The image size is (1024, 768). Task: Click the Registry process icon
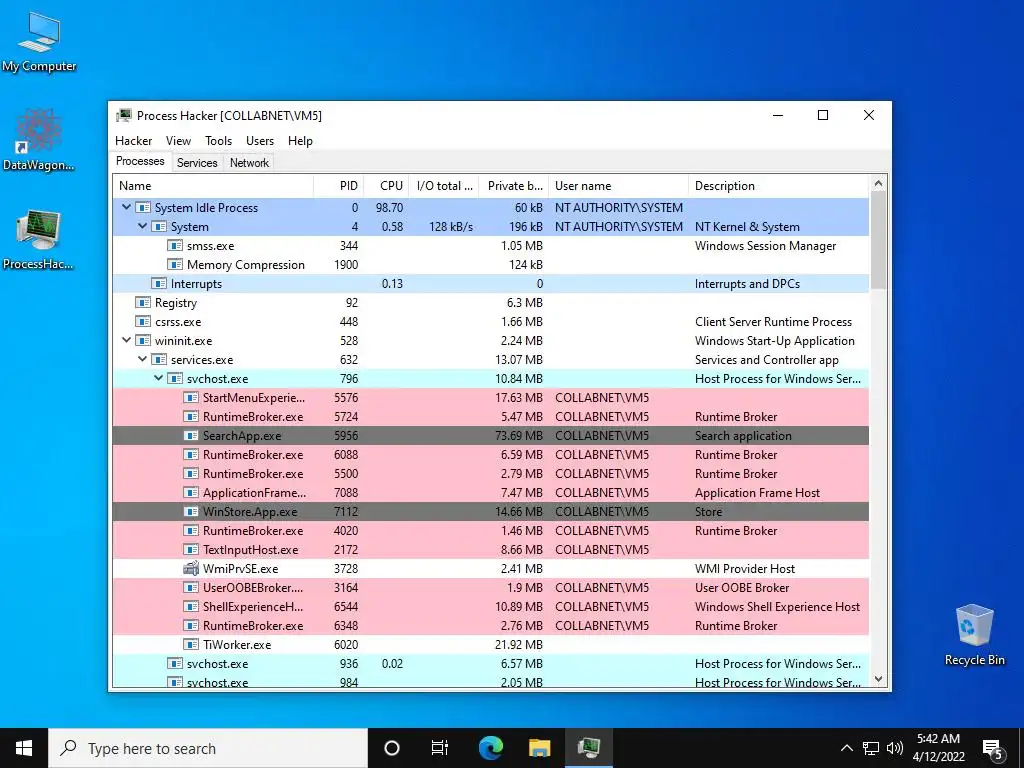[143, 302]
